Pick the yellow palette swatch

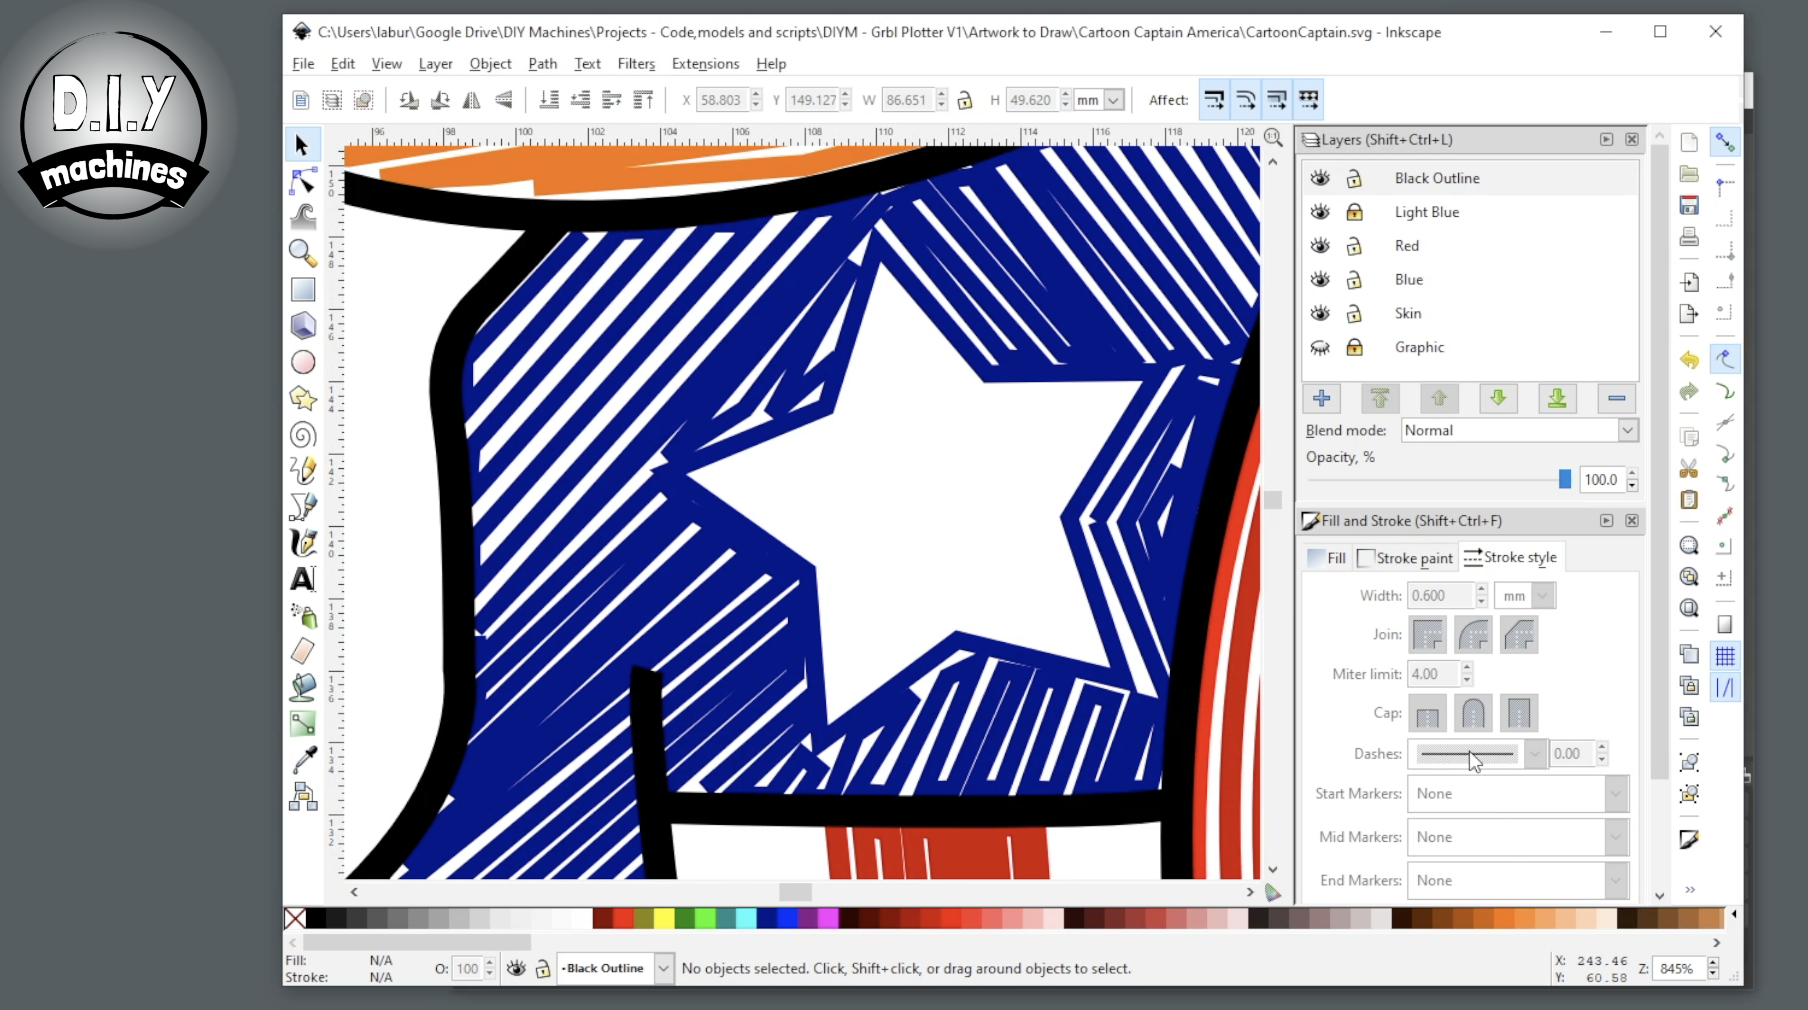click(x=664, y=918)
